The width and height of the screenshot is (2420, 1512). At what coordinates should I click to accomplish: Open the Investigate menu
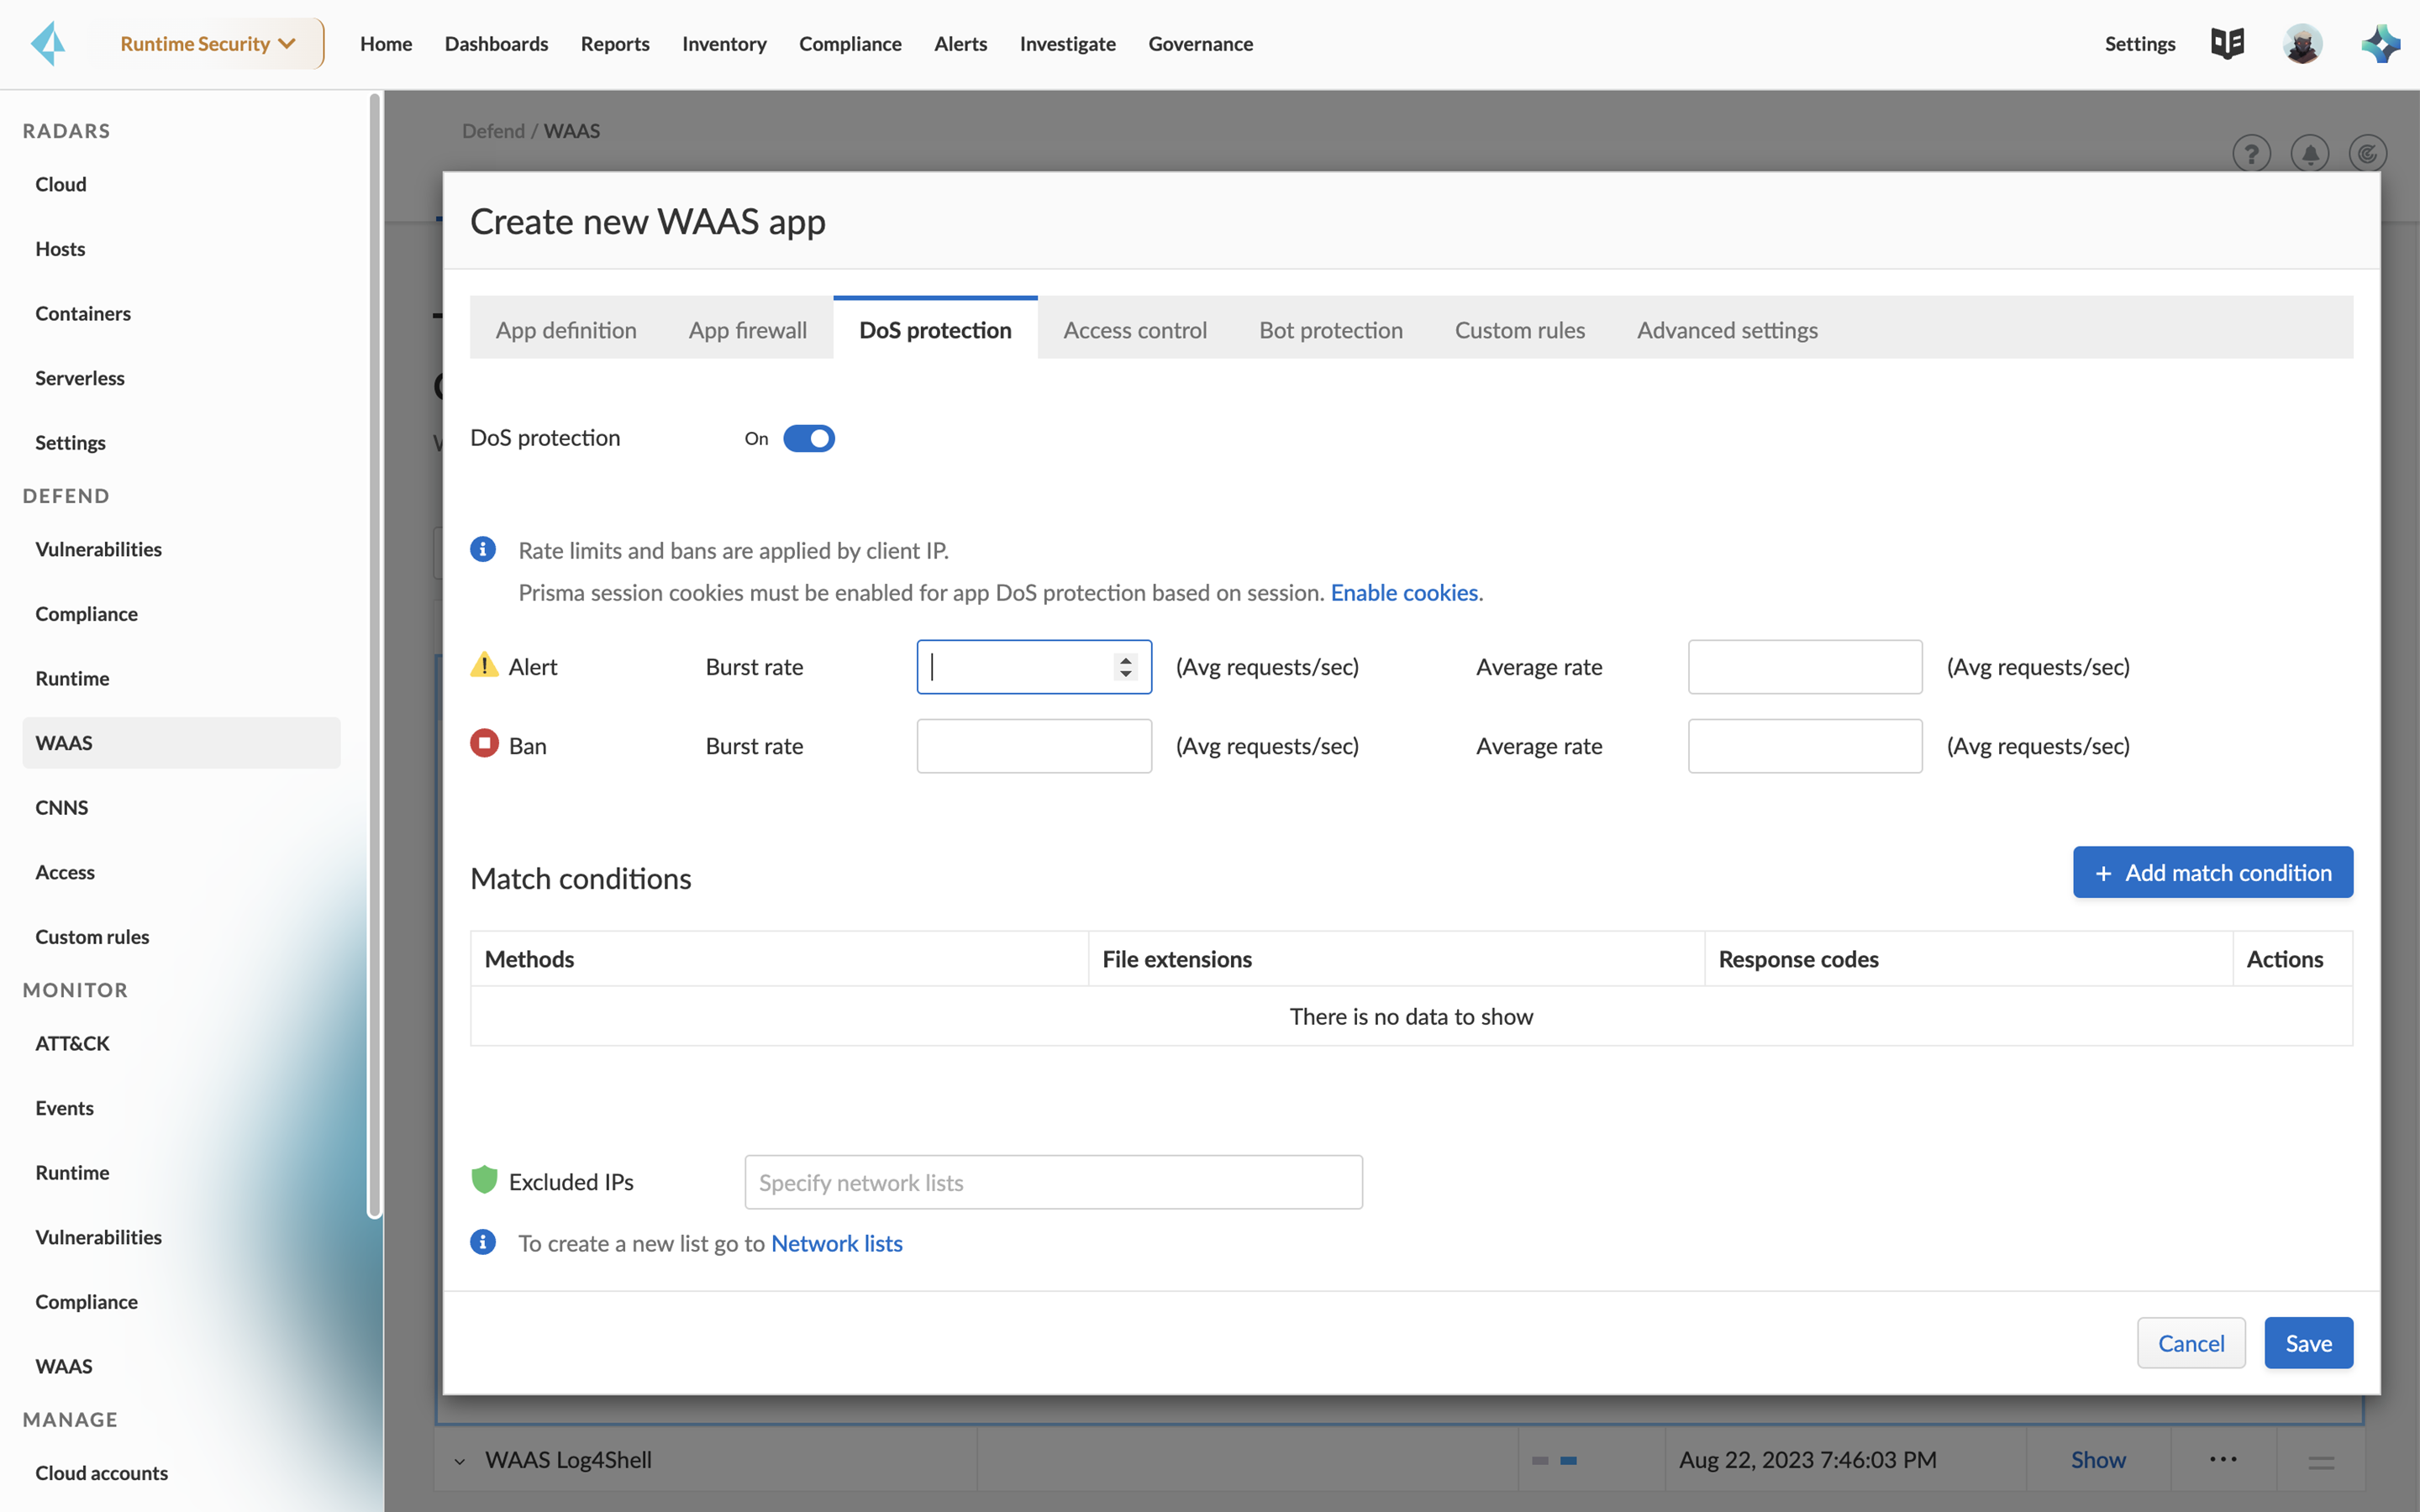[1067, 44]
